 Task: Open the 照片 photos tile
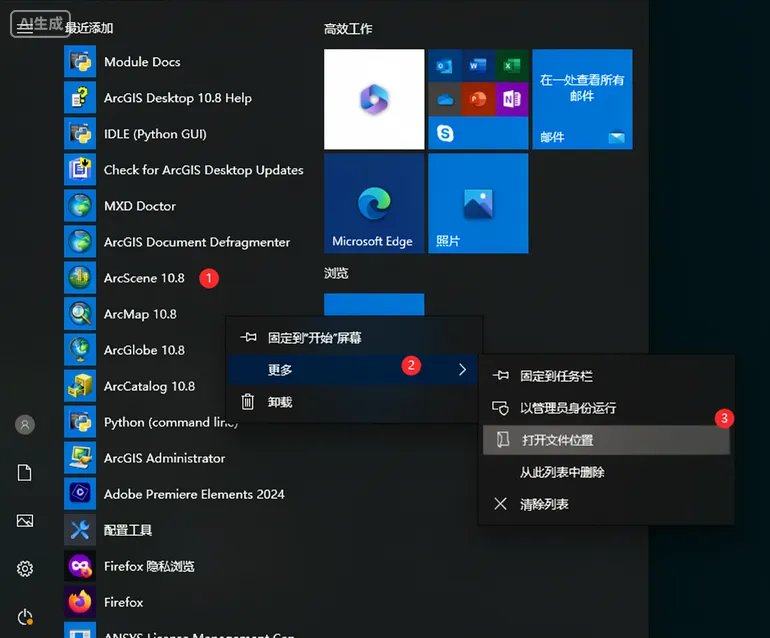pos(478,203)
